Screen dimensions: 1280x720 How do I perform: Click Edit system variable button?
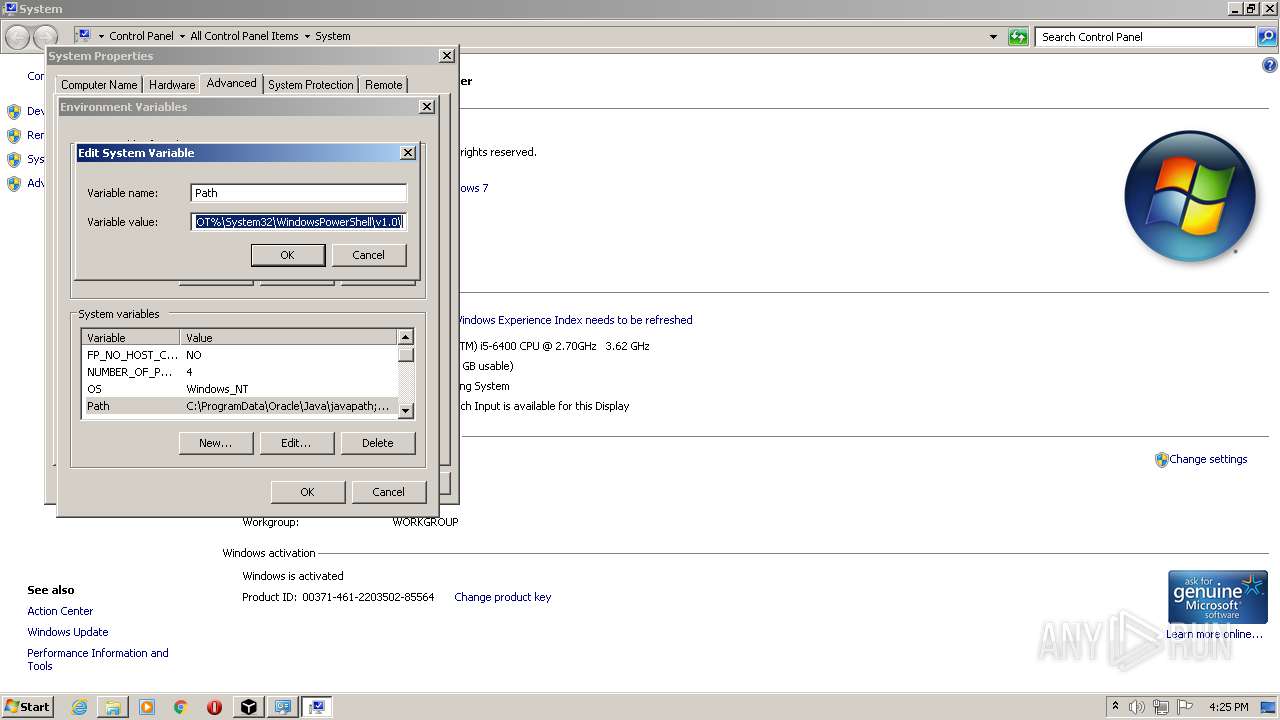[x=296, y=443]
